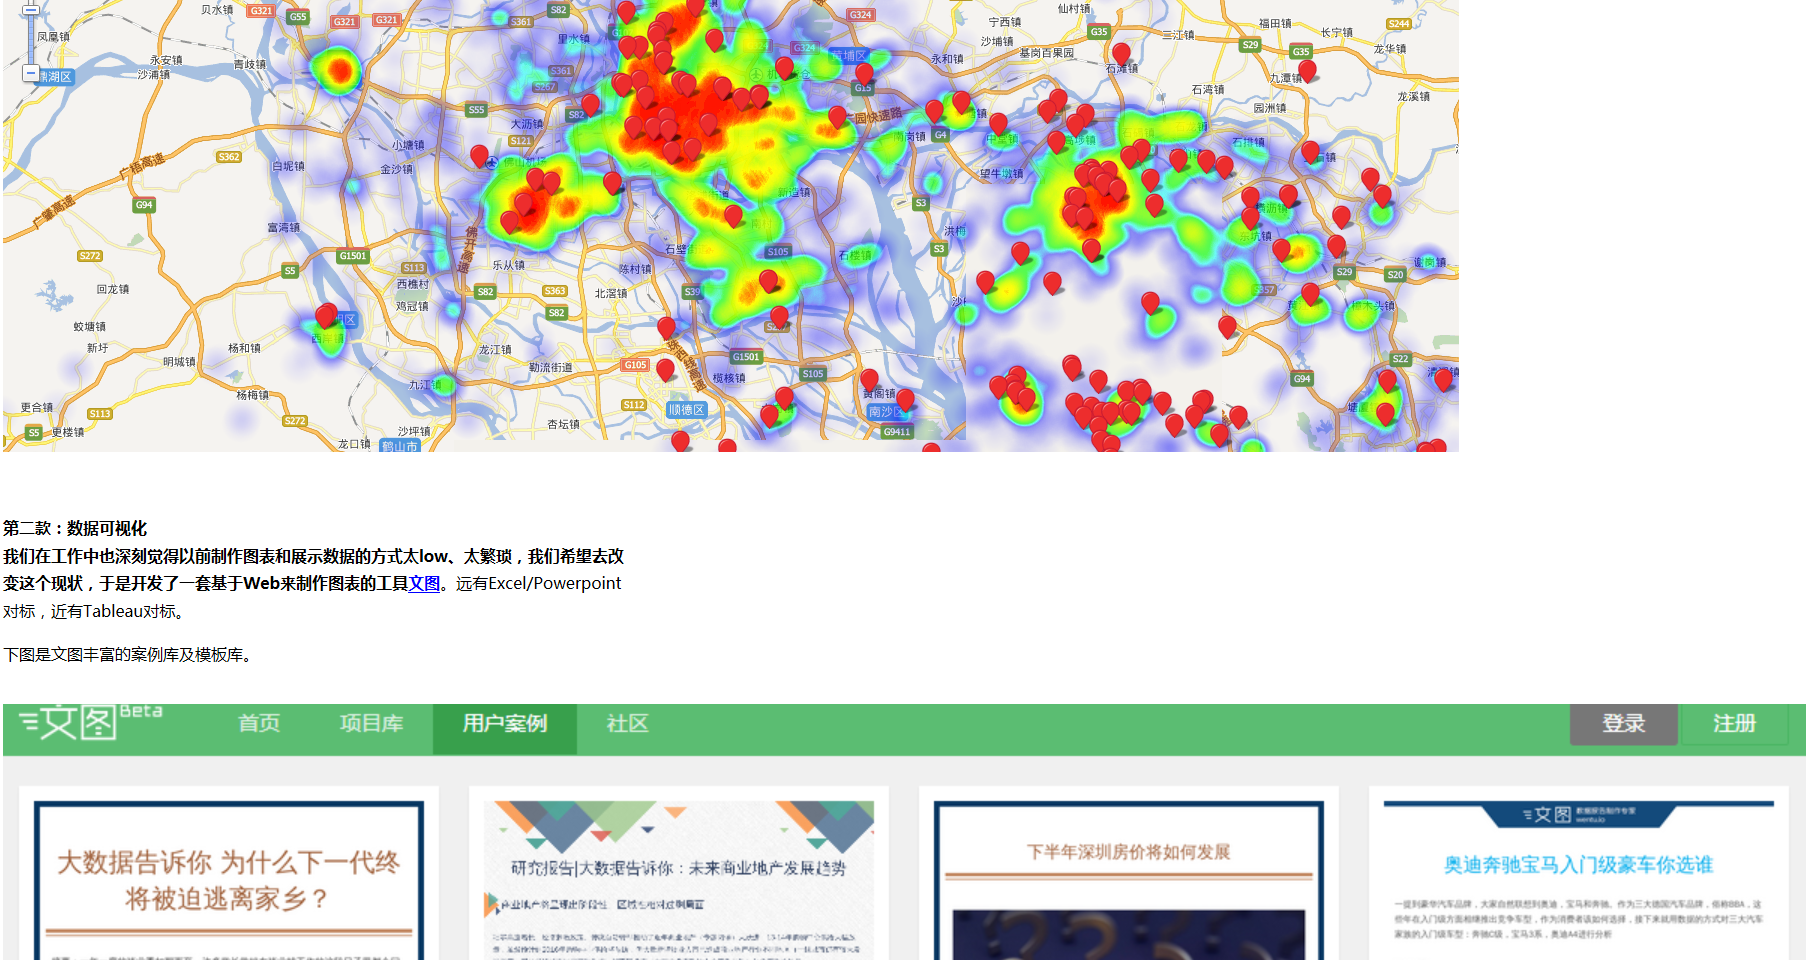Click the S55 road shield
This screenshot has height=960, width=1808.
pyautogui.click(x=476, y=110)
